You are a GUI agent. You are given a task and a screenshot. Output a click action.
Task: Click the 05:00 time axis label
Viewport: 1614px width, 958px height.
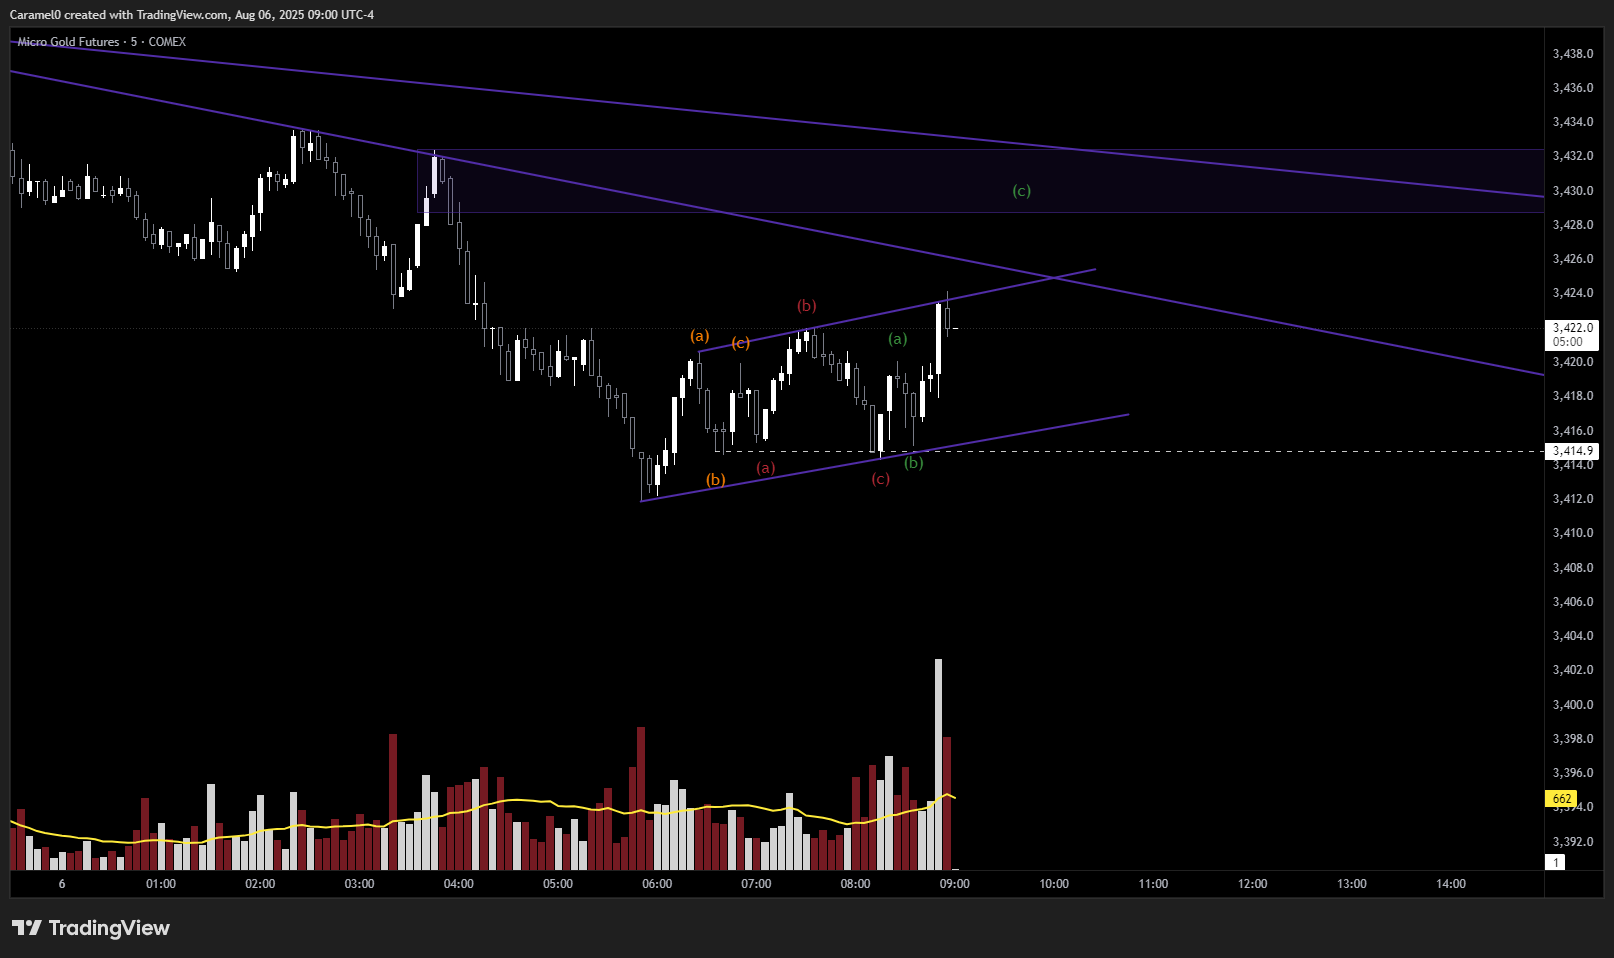tap(558, 884)
